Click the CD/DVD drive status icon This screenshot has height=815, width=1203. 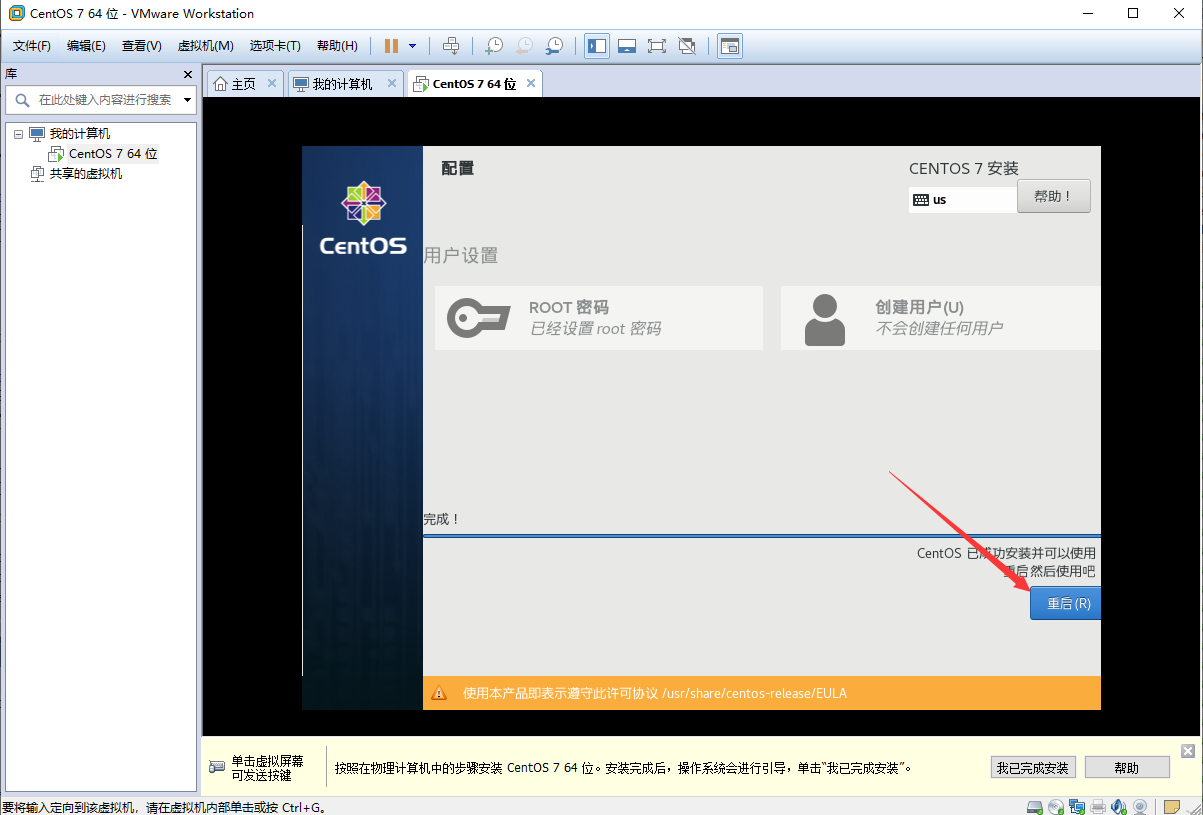[x=1056, y=806]
